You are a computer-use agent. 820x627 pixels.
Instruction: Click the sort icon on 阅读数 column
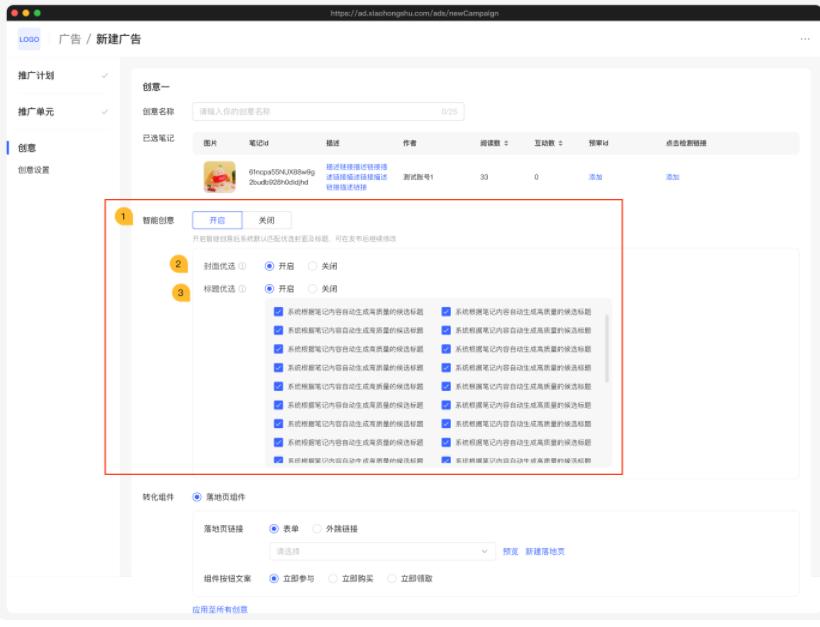pyautogui.click(x=505, y=143)
